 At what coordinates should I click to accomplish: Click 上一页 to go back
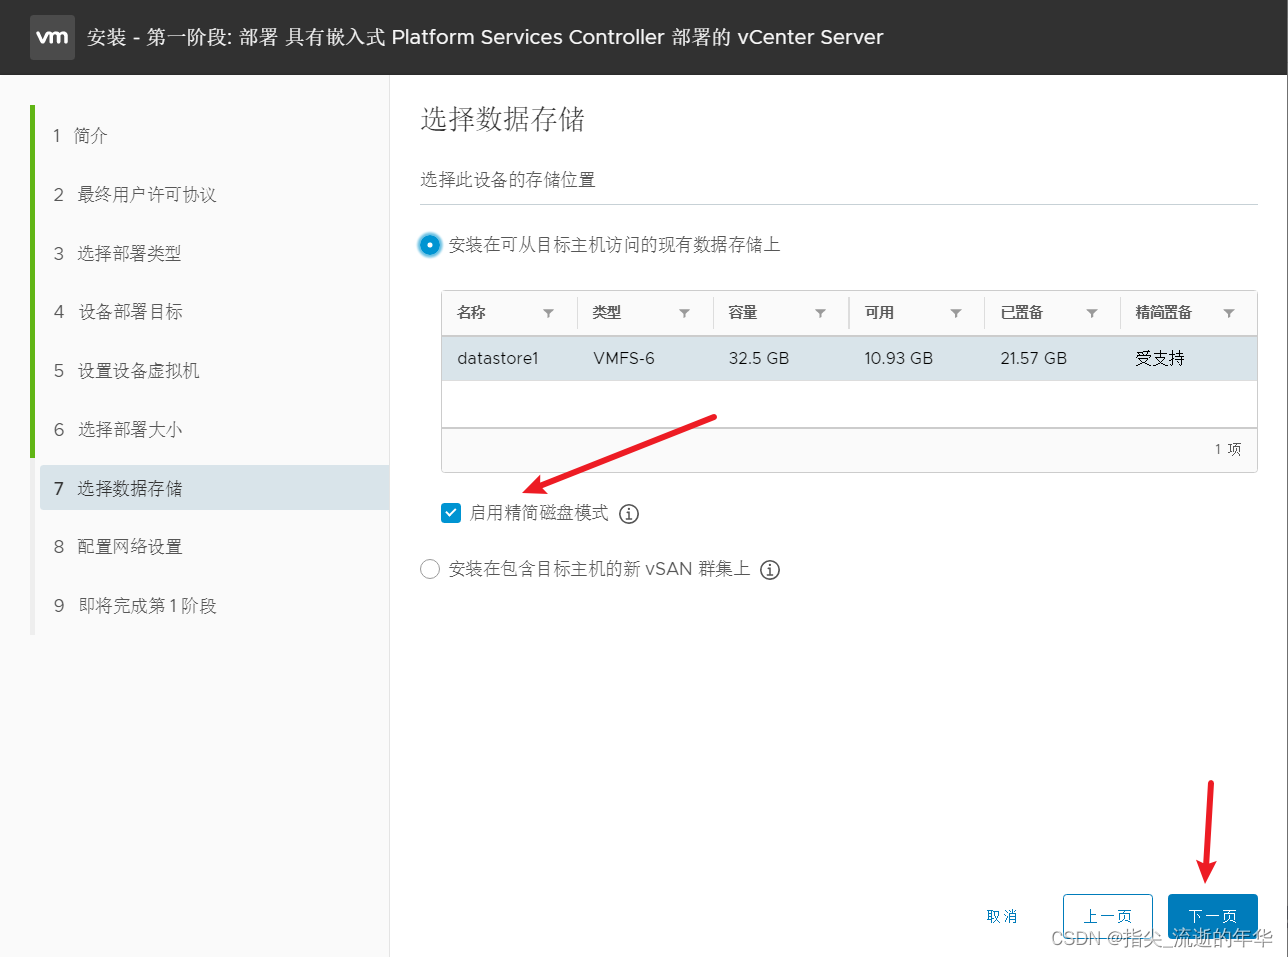pyautogui.click(x=1108, y=916)
